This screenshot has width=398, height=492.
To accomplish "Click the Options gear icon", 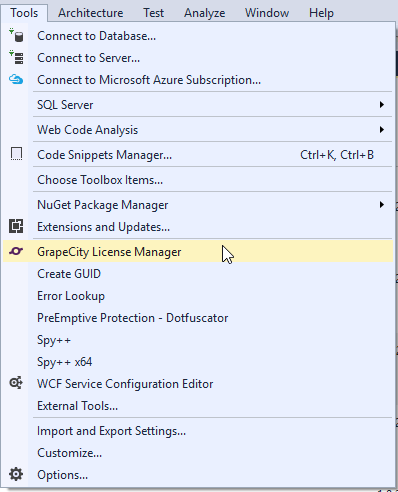I will click(16, 474).
